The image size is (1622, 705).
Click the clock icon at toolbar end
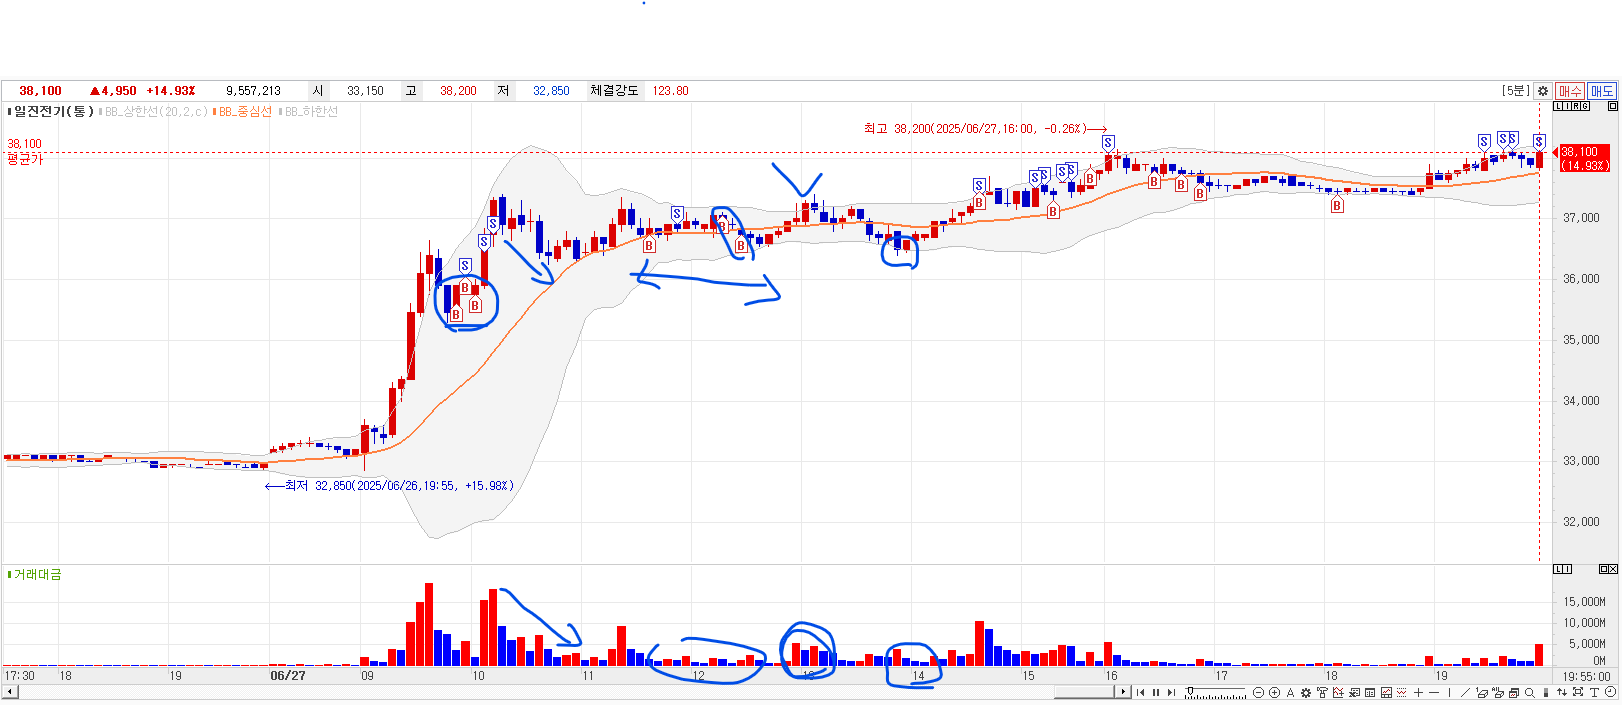tap(1611, 692)
